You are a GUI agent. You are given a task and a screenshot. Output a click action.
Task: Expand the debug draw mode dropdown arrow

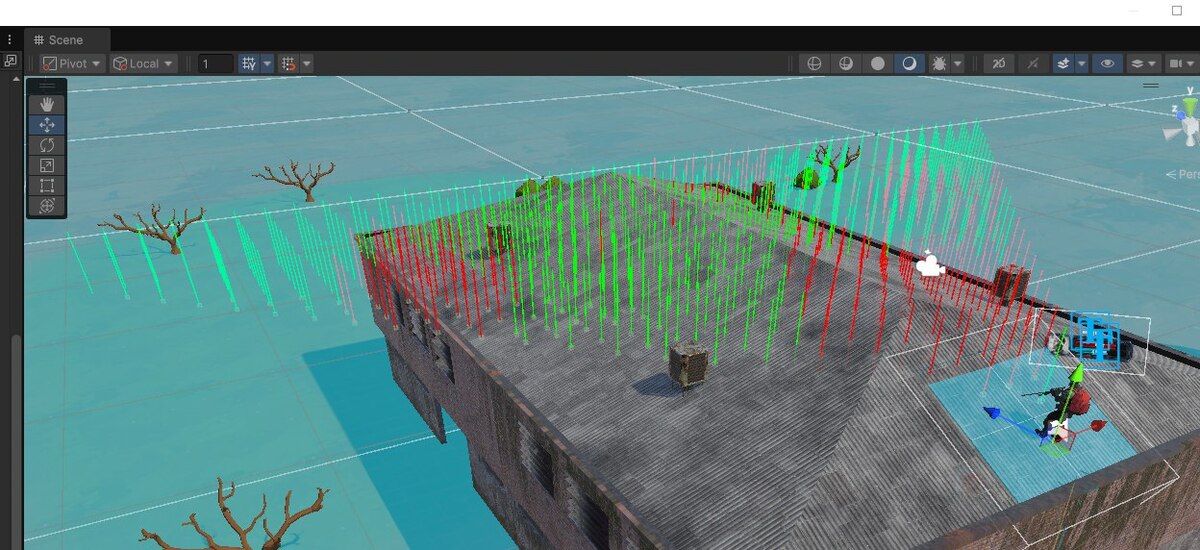(x=958, y=63)
